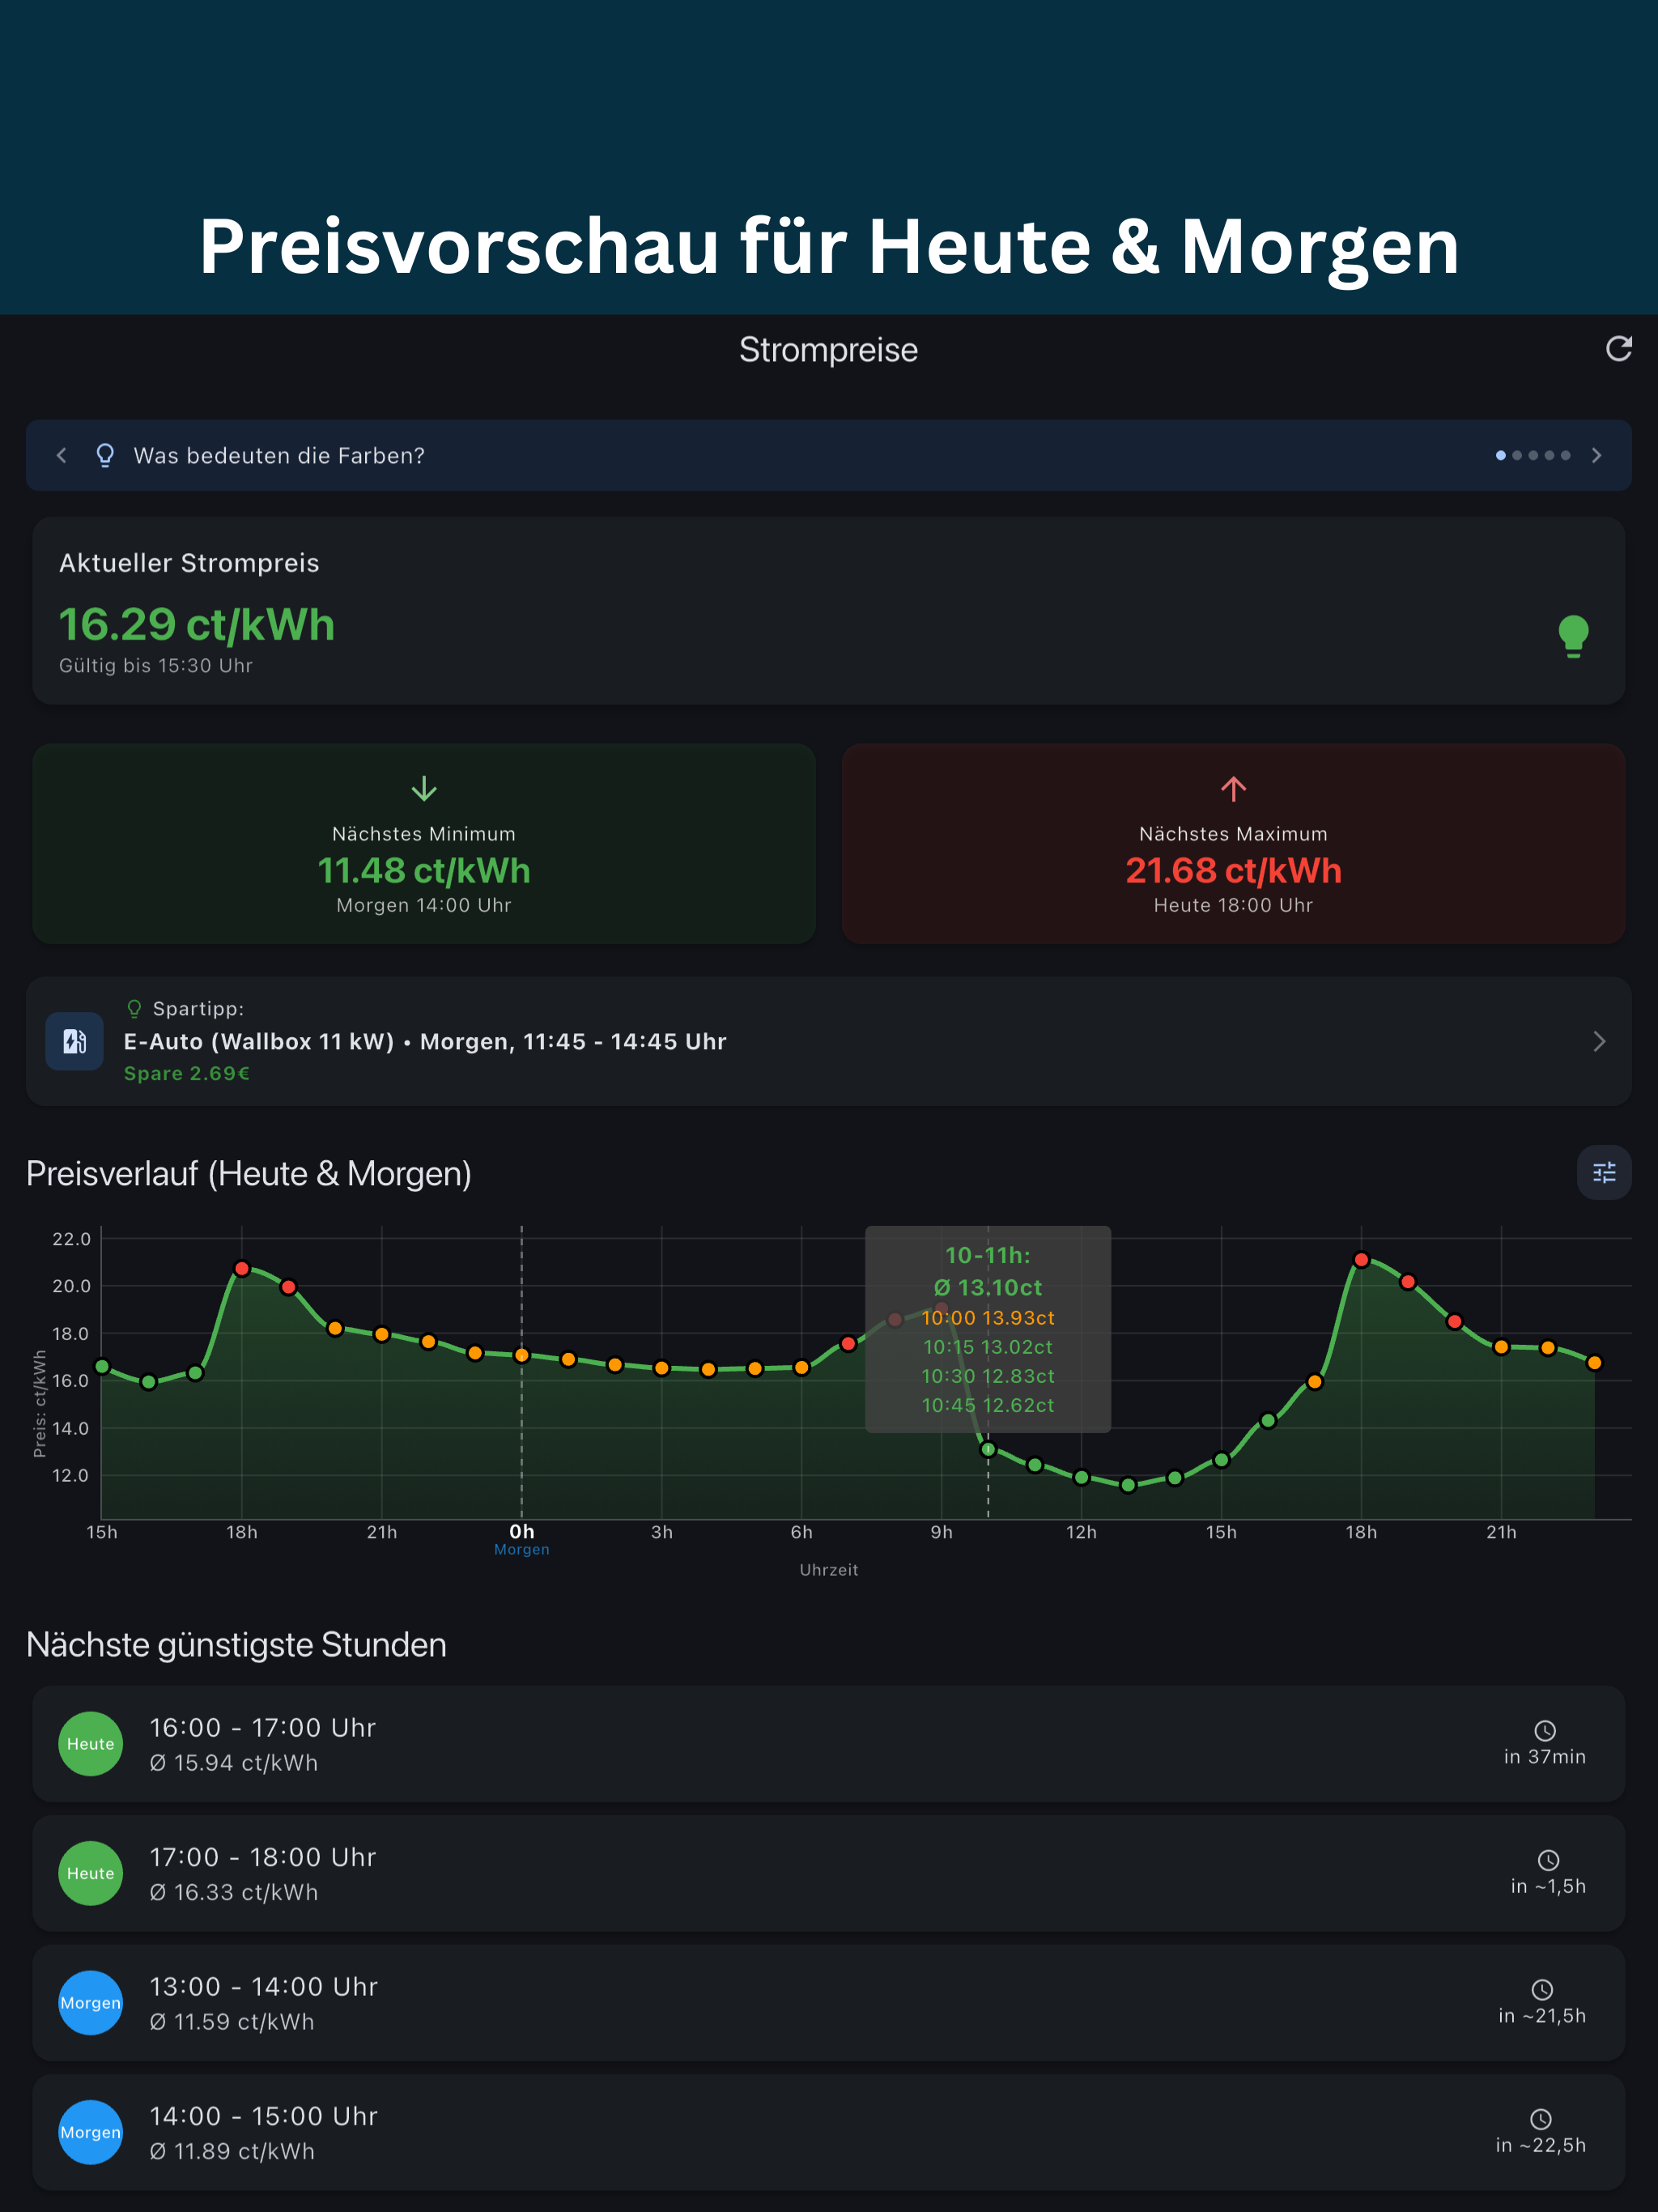
Task: Select the first tip pagination dot
Action: 1500,456
